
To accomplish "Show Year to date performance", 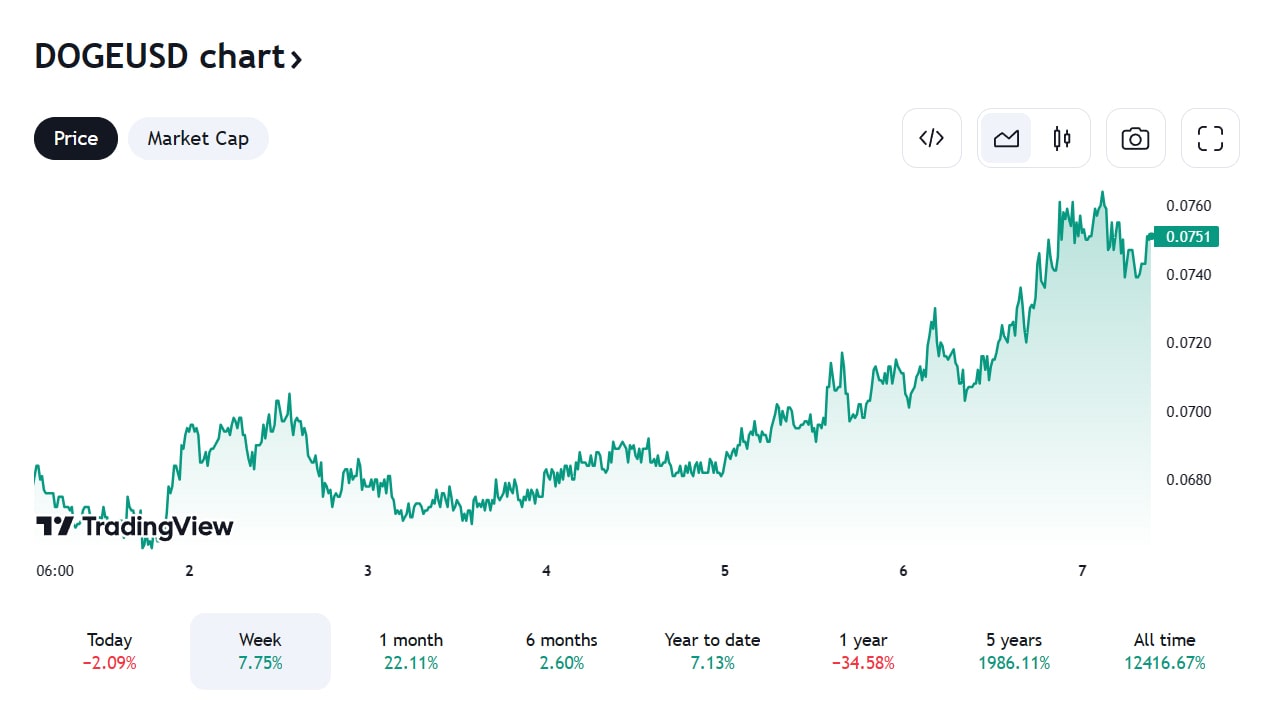I will (712, 651).
